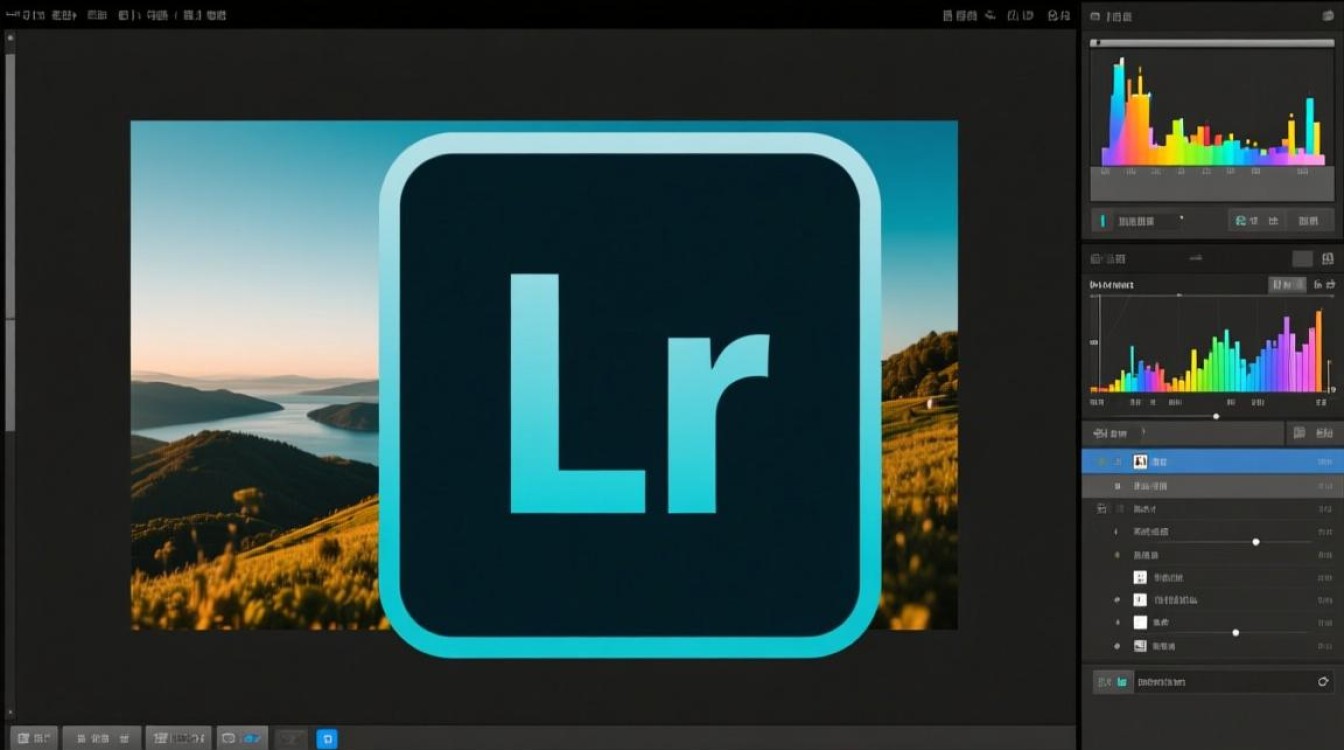Collapse the third row's tree group icon
Viewport: 1344px width, 750px height.
point(1101,509)
